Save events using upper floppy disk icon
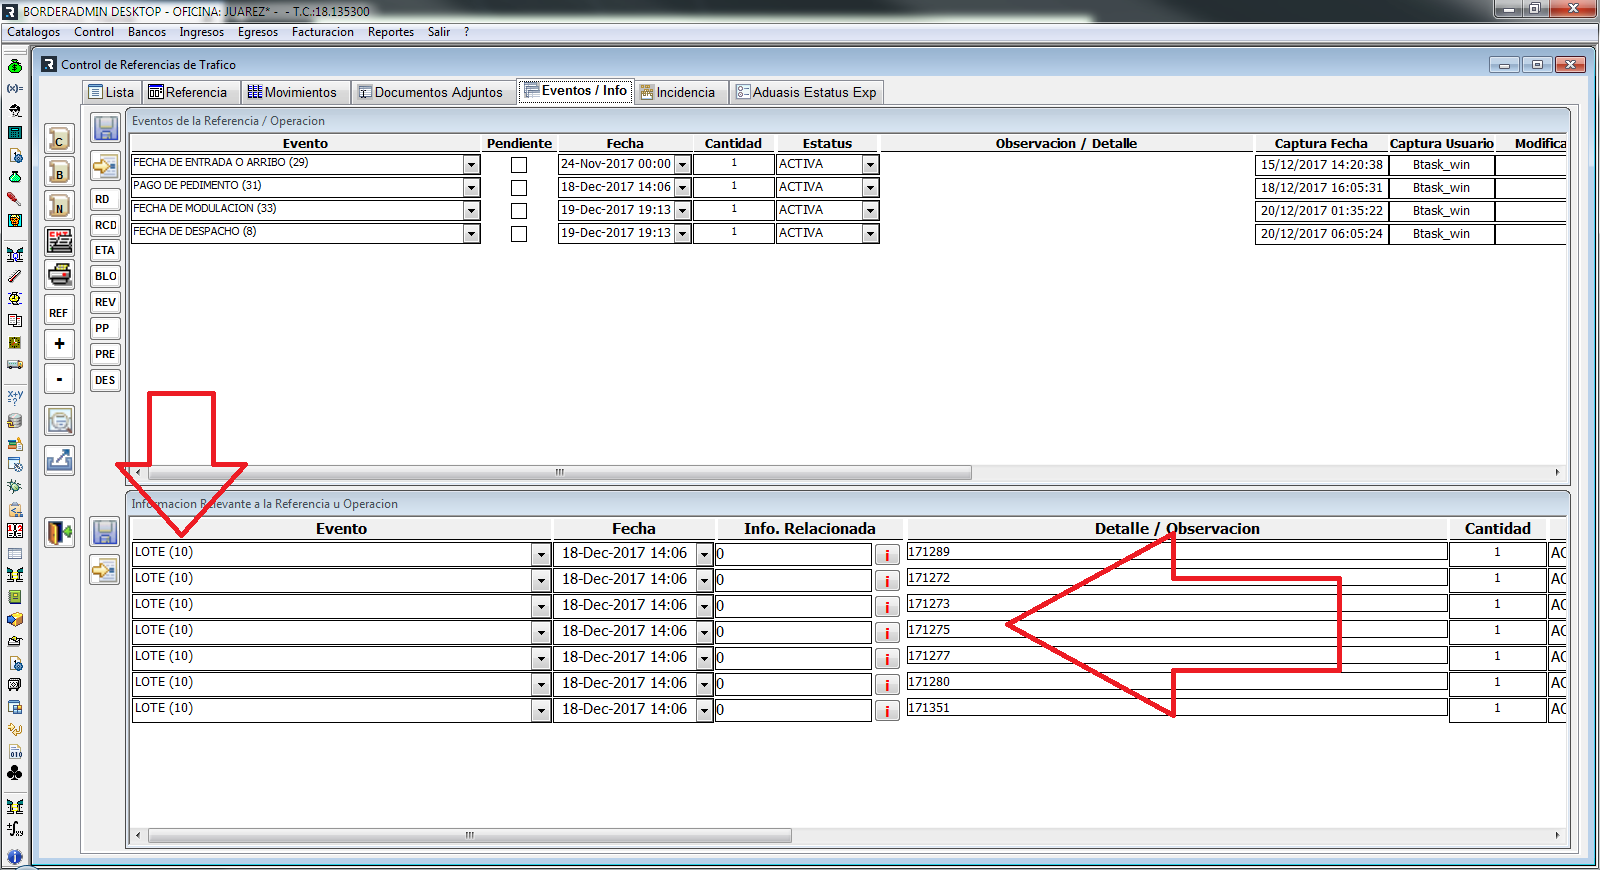Image resolution: width=1600 pixels, height=870 pixels. pyautogui.click(x=105, y=128)
